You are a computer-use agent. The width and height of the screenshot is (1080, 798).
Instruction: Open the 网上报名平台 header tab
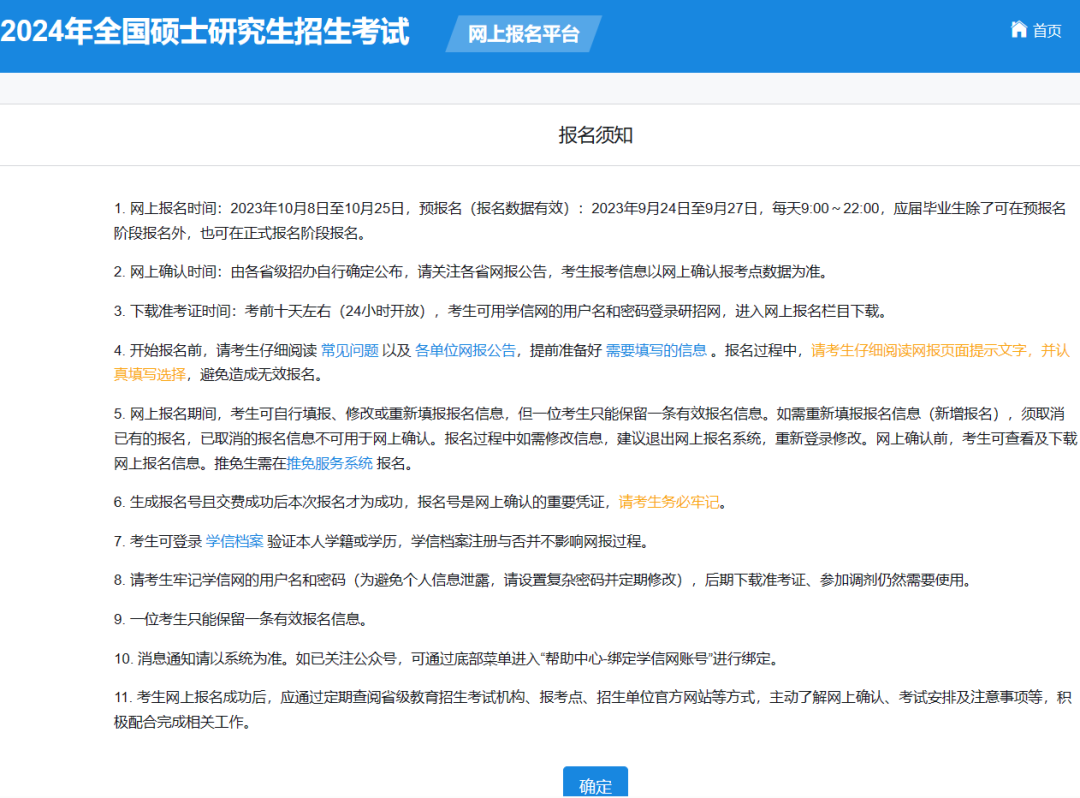(523, 34)
